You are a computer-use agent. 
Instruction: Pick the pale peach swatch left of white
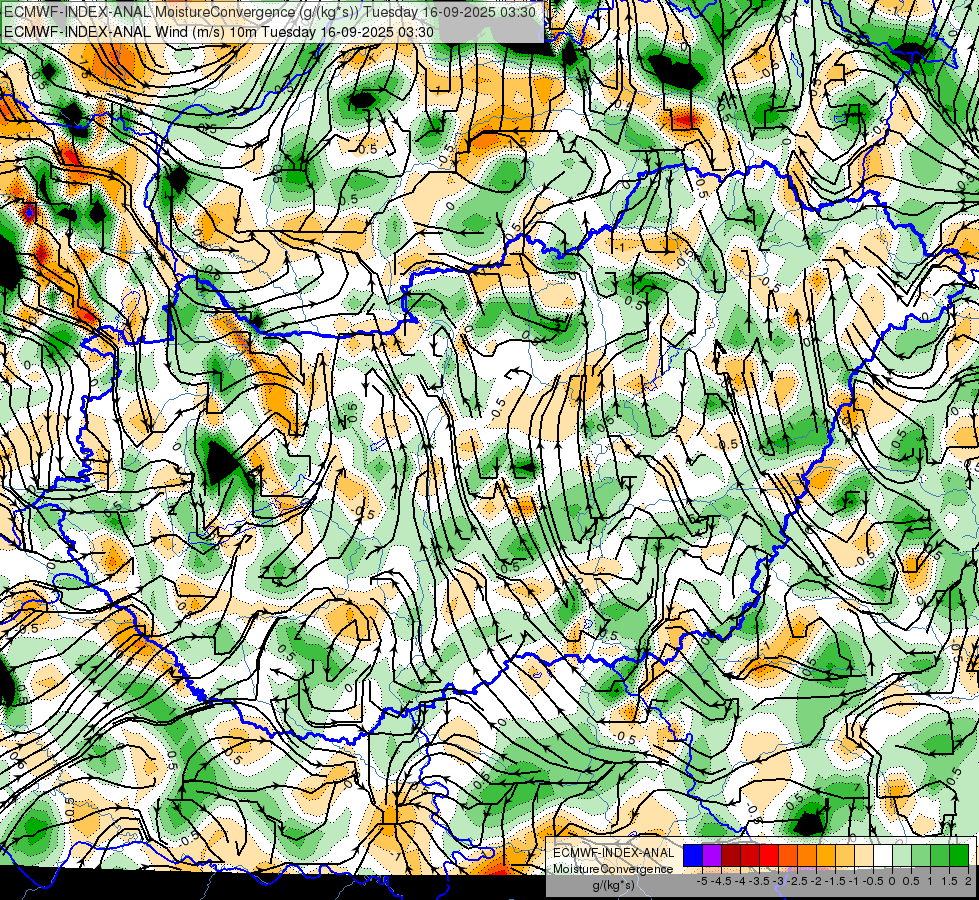coord(864,855)
